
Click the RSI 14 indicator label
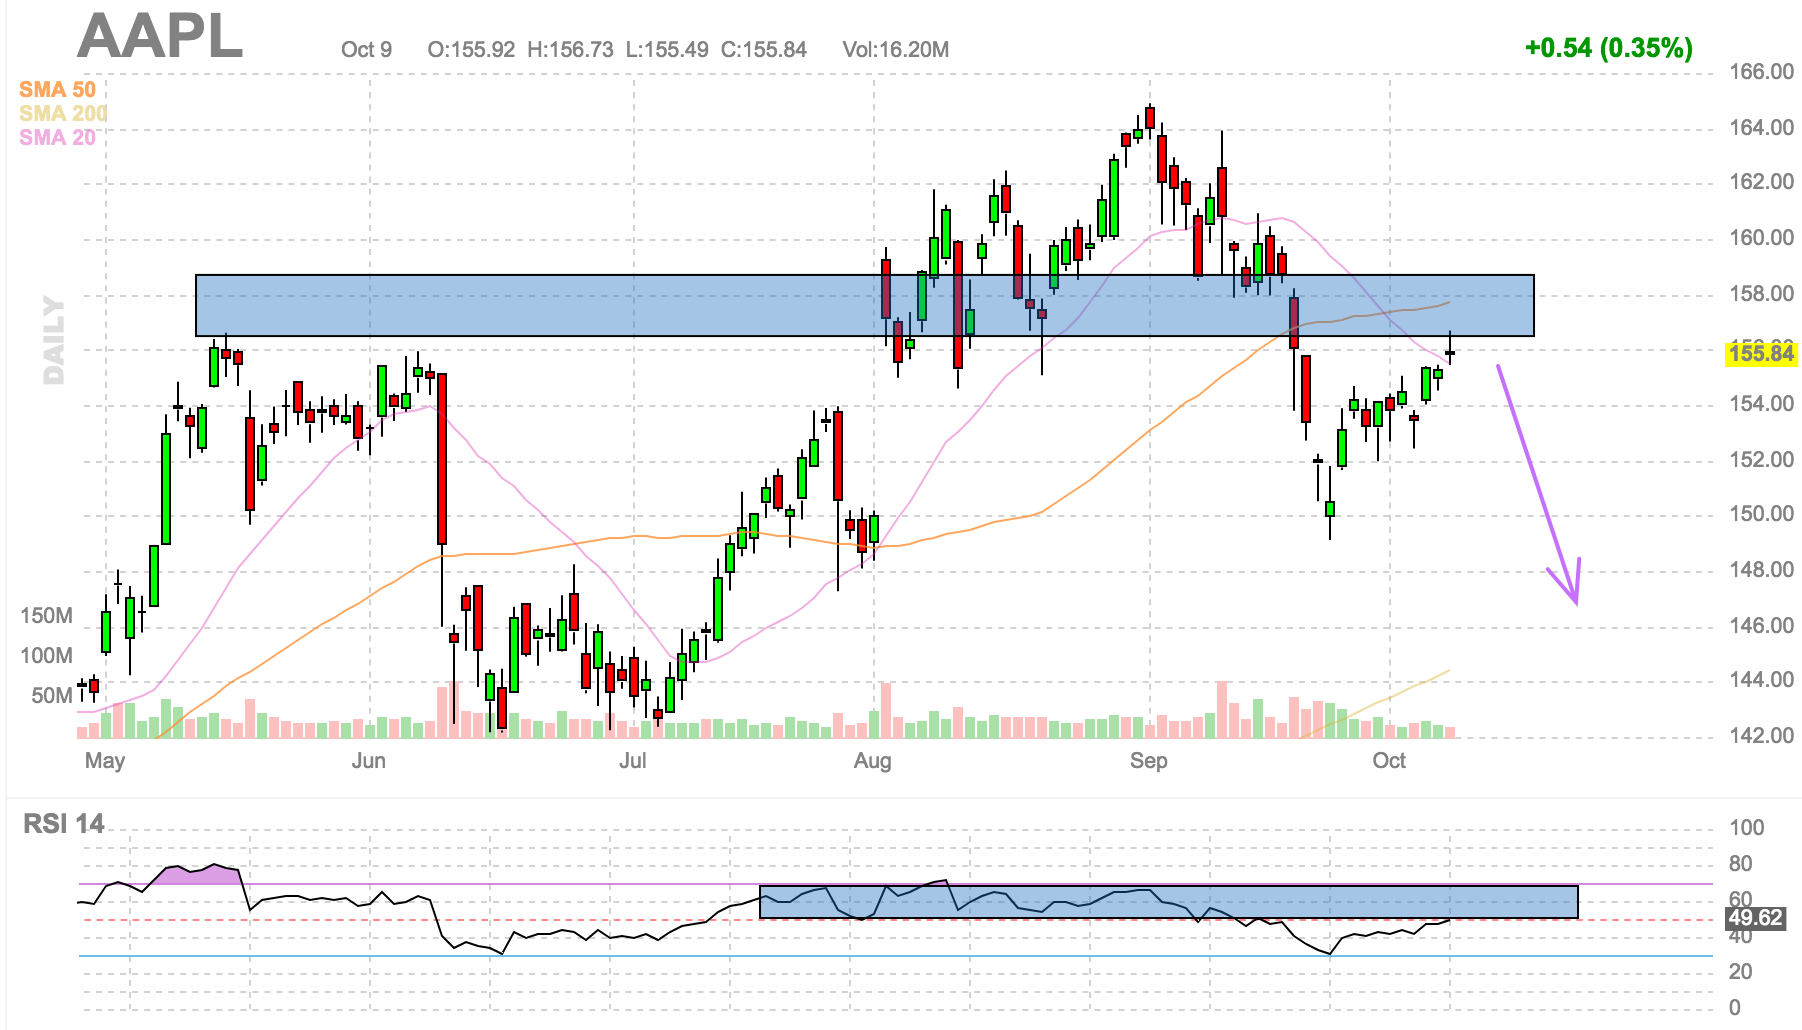(64, 824)
